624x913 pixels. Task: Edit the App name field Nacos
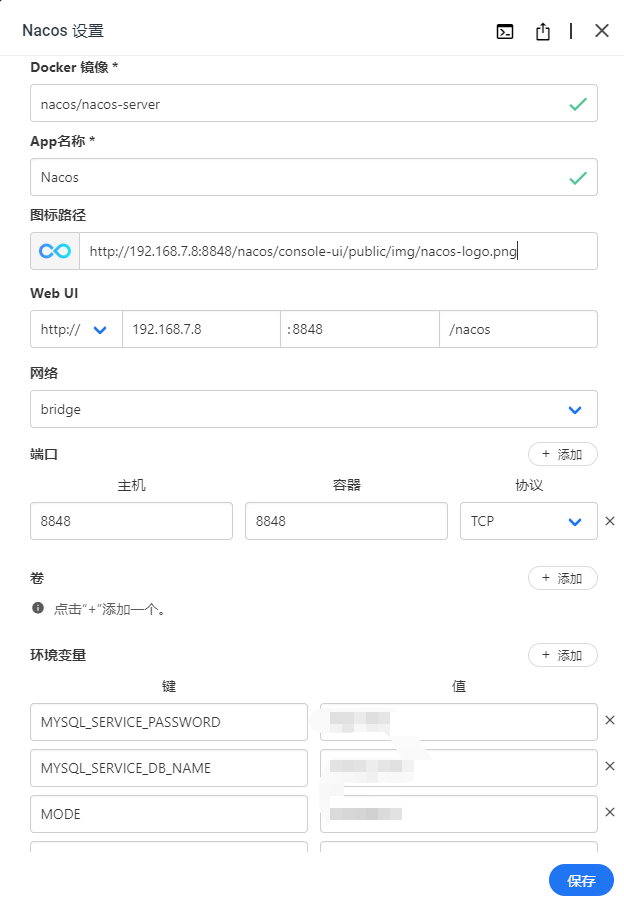pyautogui.click(x=314, y=177)
